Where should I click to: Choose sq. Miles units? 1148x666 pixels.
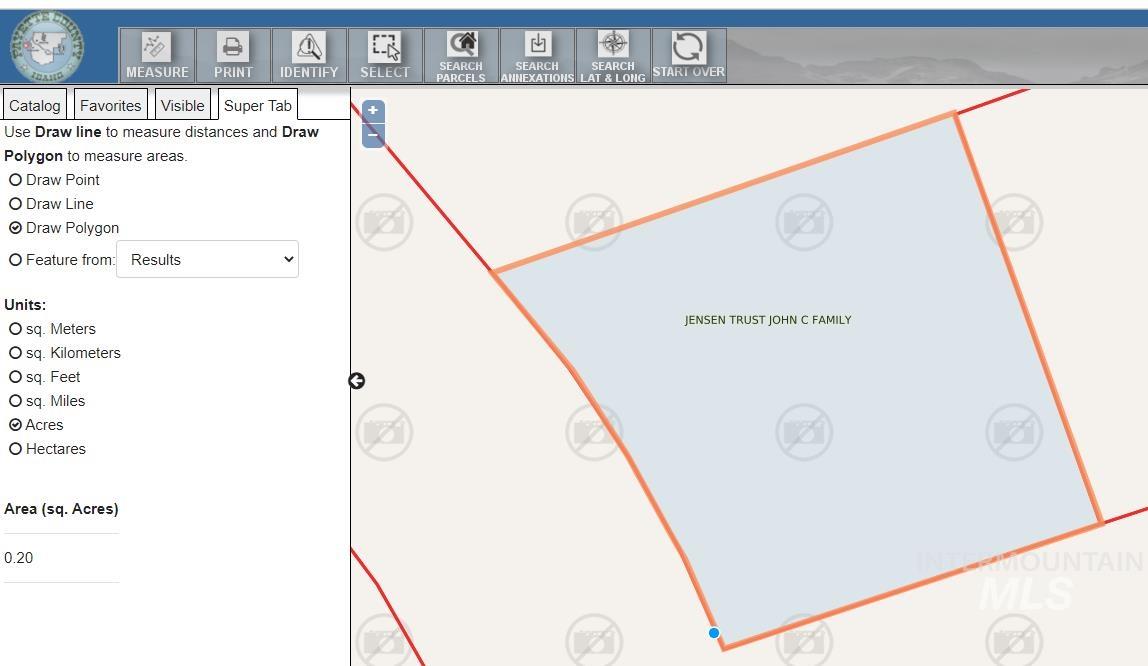[15, 400]
